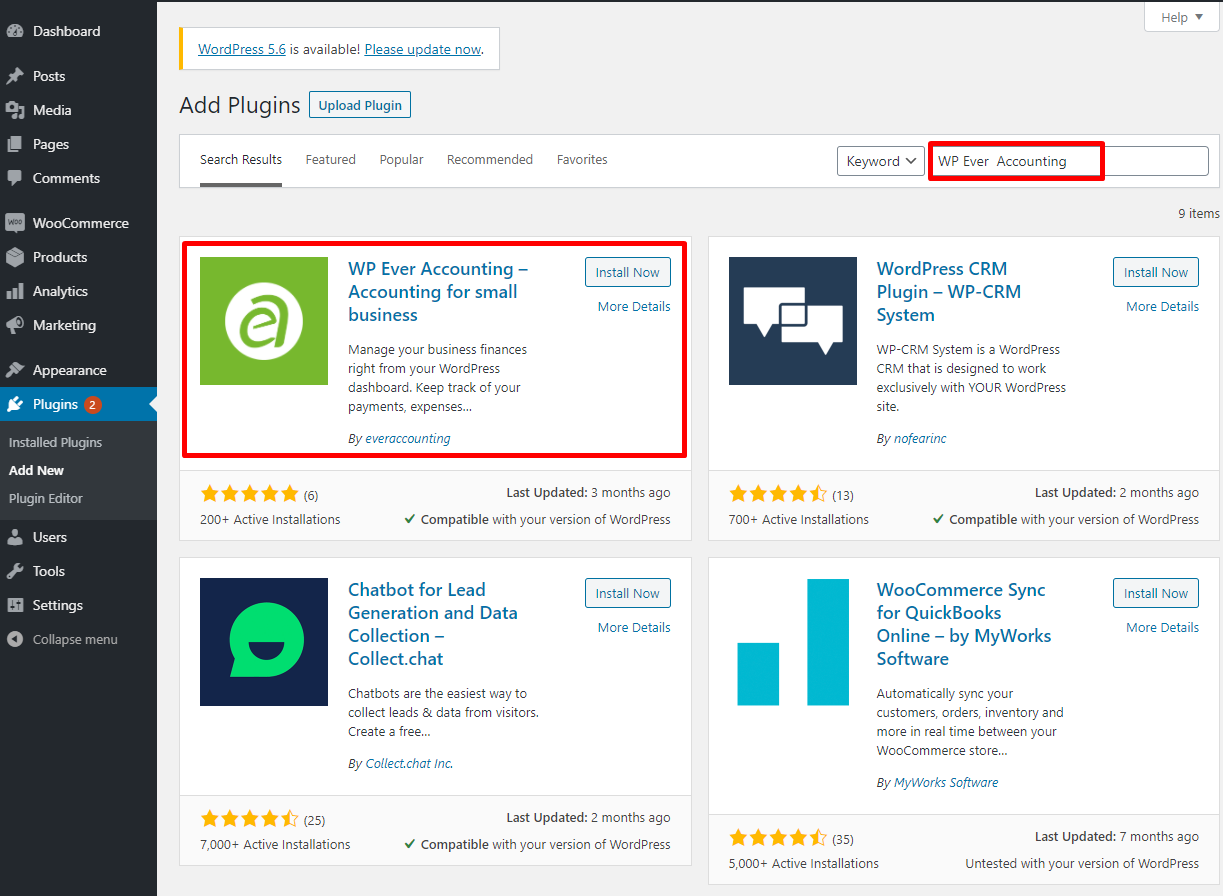
Task: Click the five-star rating of WP Ever Accounting
Action: pos(250,494)
